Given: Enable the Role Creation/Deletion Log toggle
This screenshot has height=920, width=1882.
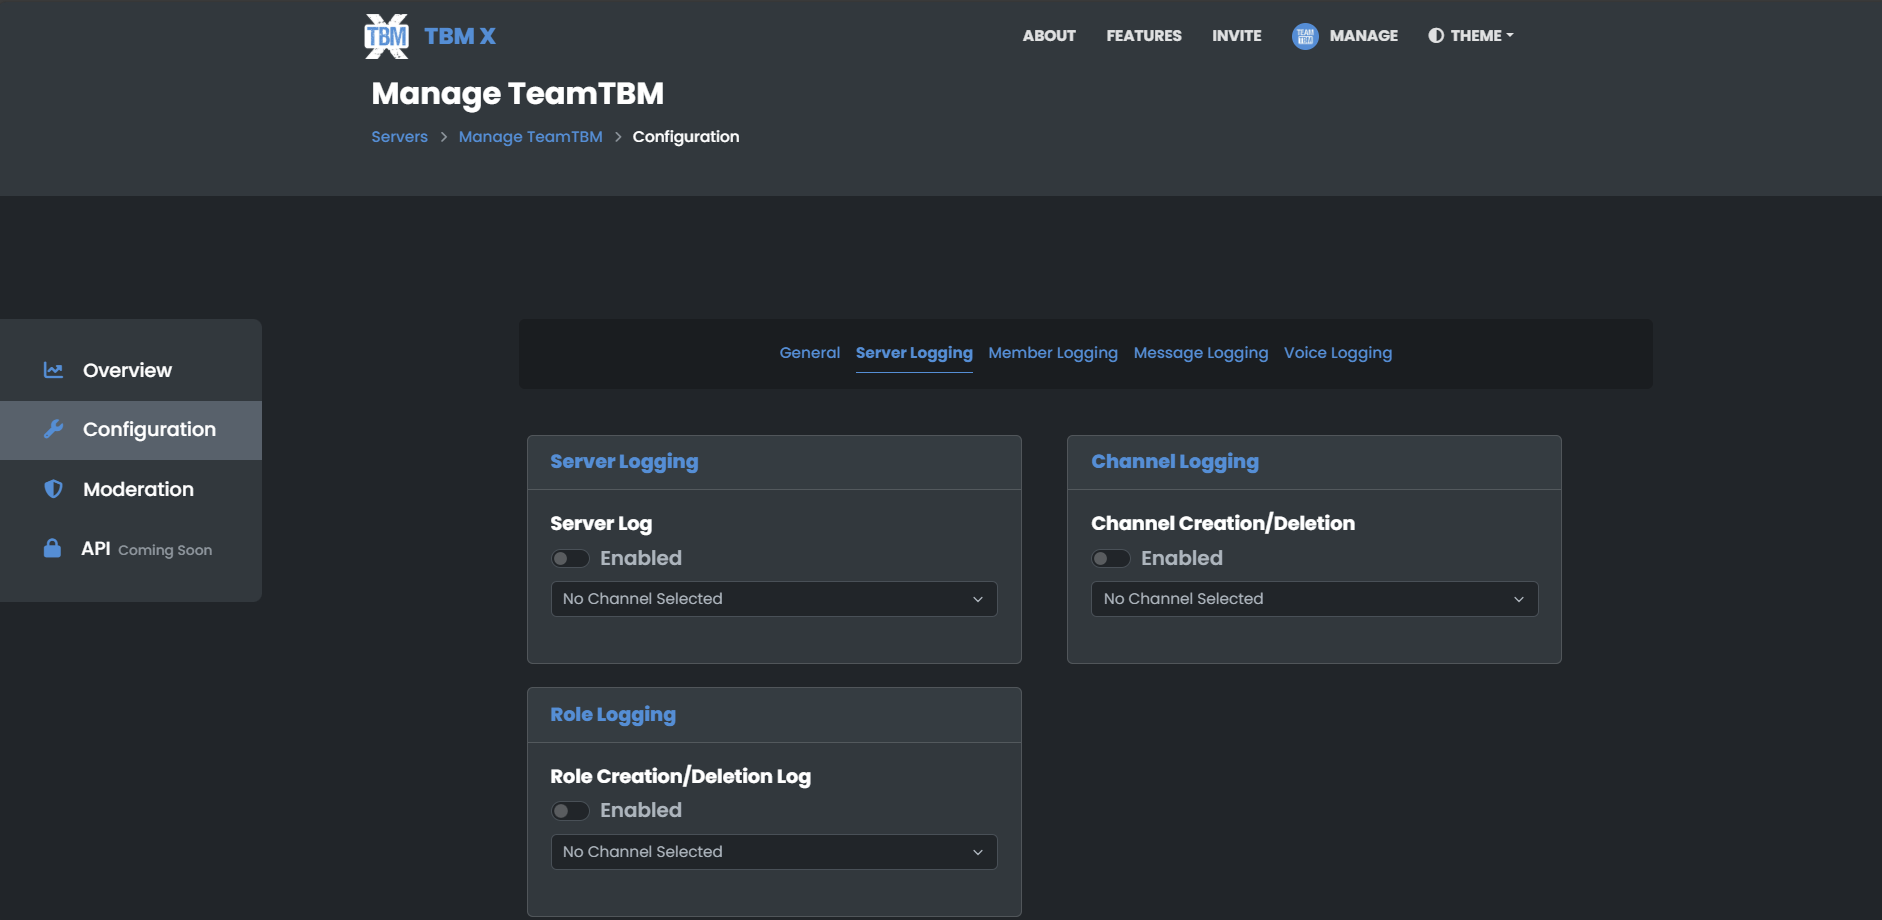Looking at the screenshot, I should point(571,810).
